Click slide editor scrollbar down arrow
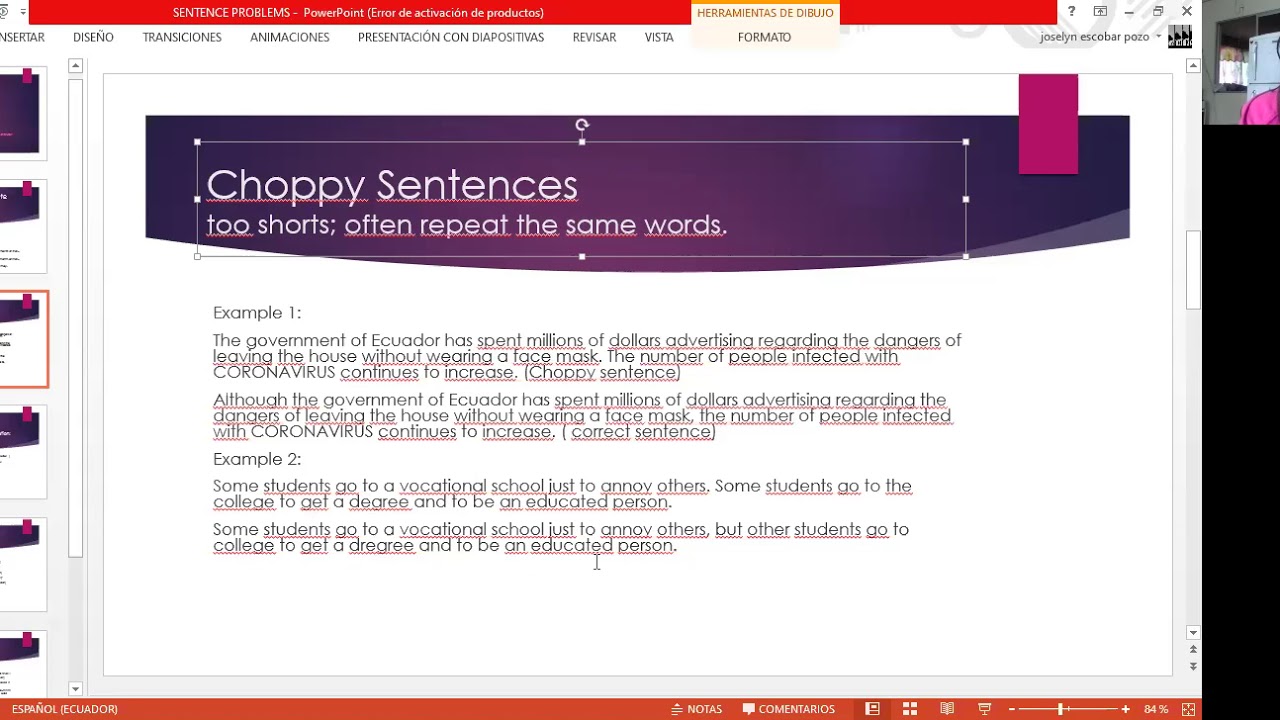The width and height of the screenshot is (1280, 720). (1193, 632)
